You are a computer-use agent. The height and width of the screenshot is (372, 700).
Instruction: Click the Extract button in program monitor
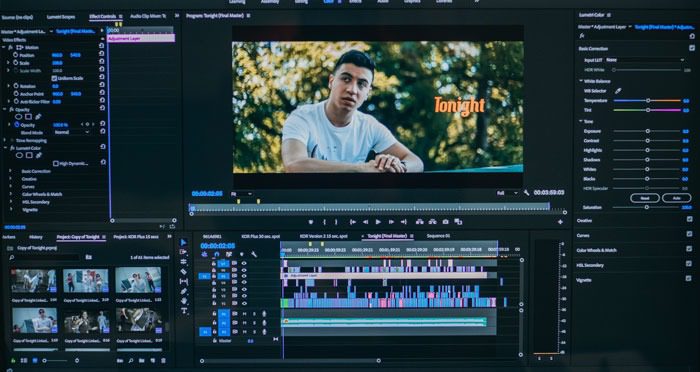[432, 222]
